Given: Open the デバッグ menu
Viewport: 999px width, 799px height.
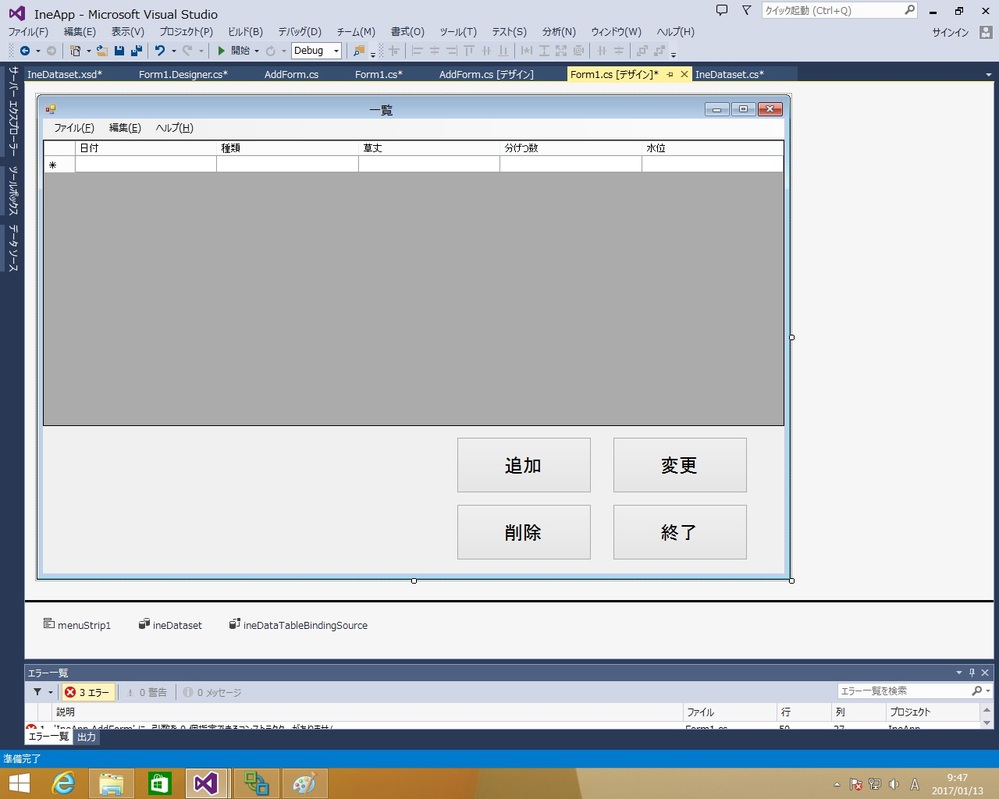Looking at the screenshot, I should click(x=298, y=31).
